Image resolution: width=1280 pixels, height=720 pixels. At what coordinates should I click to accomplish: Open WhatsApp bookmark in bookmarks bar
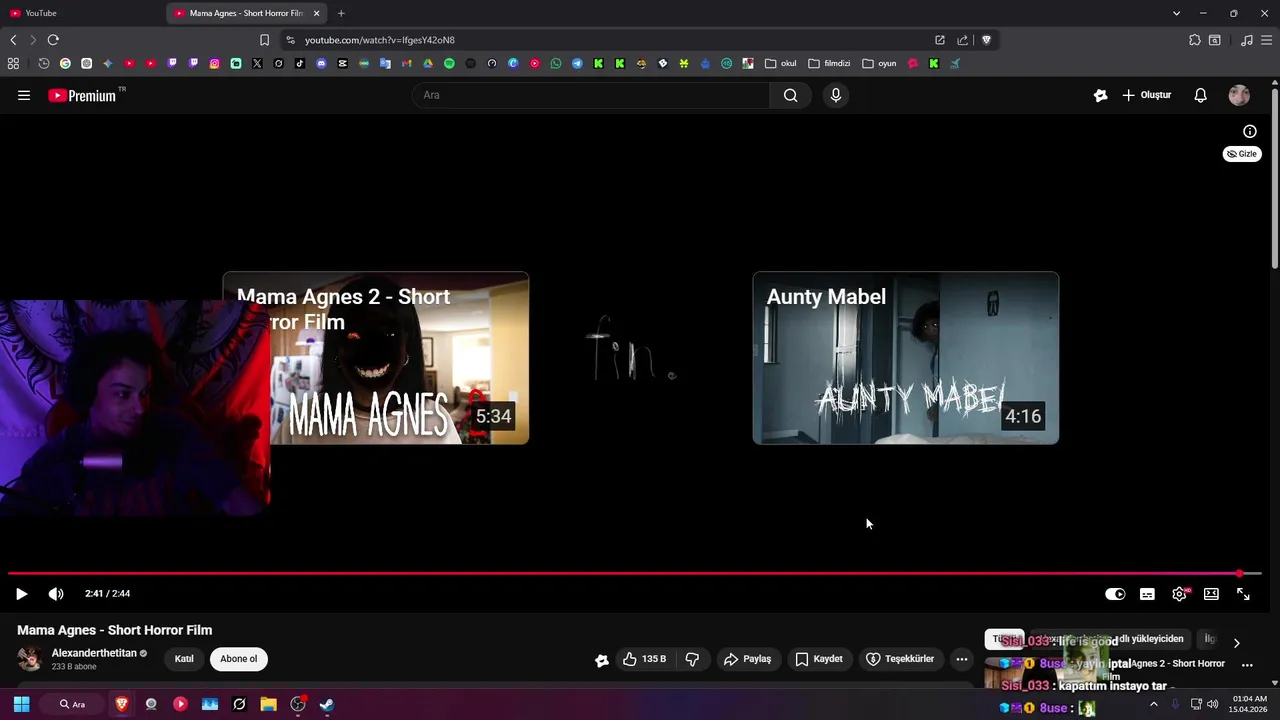click(x=556, y=63)
